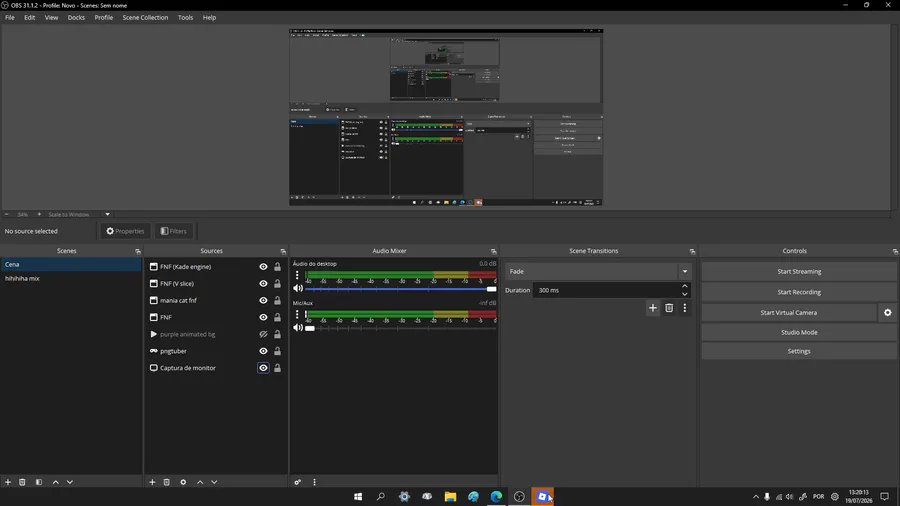Screen dimensions: 900x506
Task: Pop out the Audio Mixer dock
Action: [x=494, y=251]
